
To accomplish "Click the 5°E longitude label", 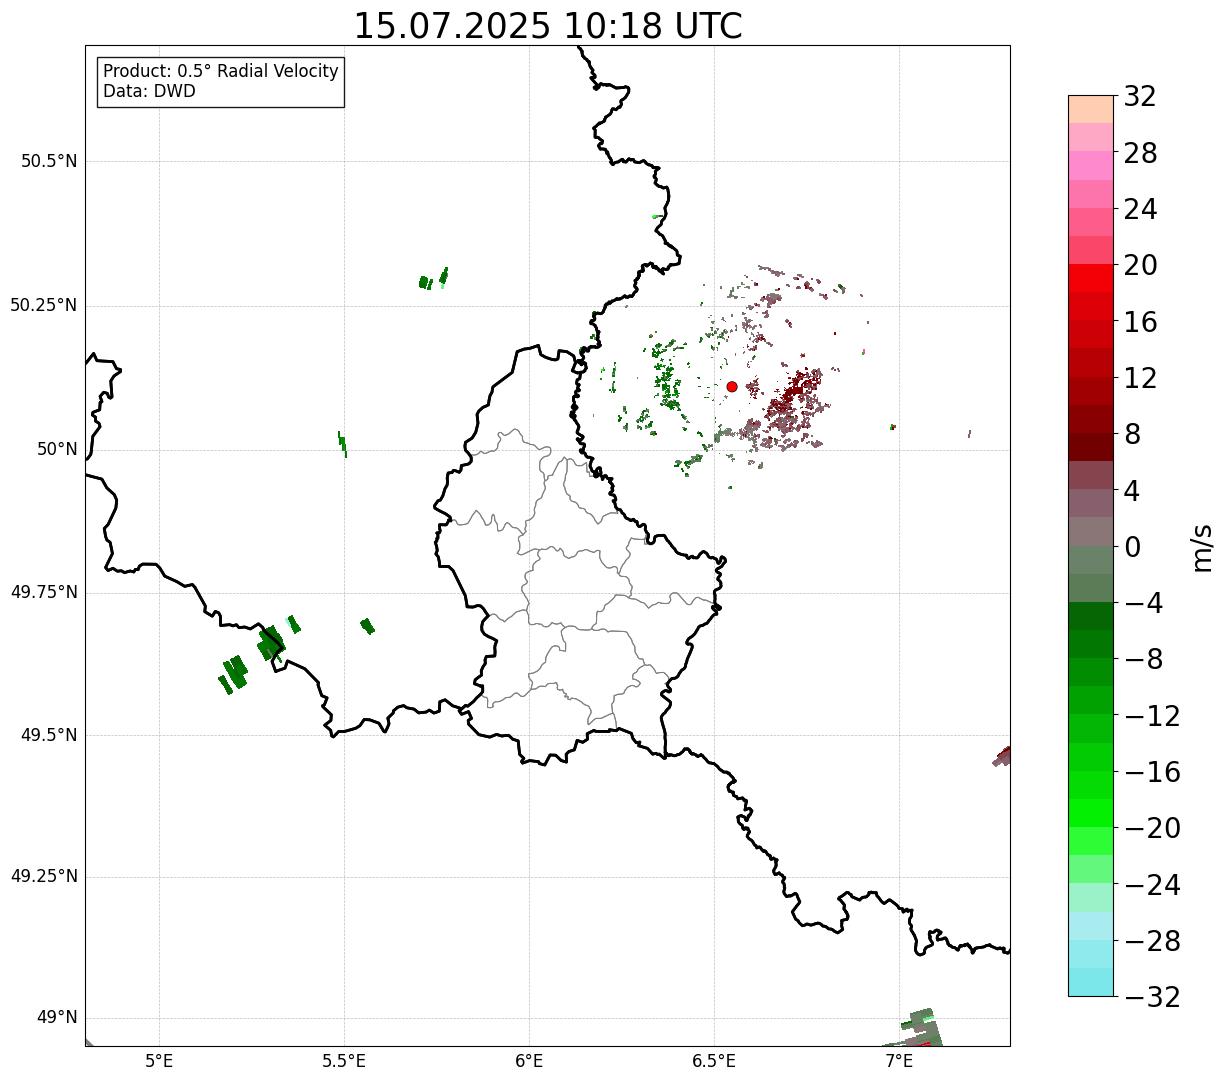I will tap(159, 1061).
